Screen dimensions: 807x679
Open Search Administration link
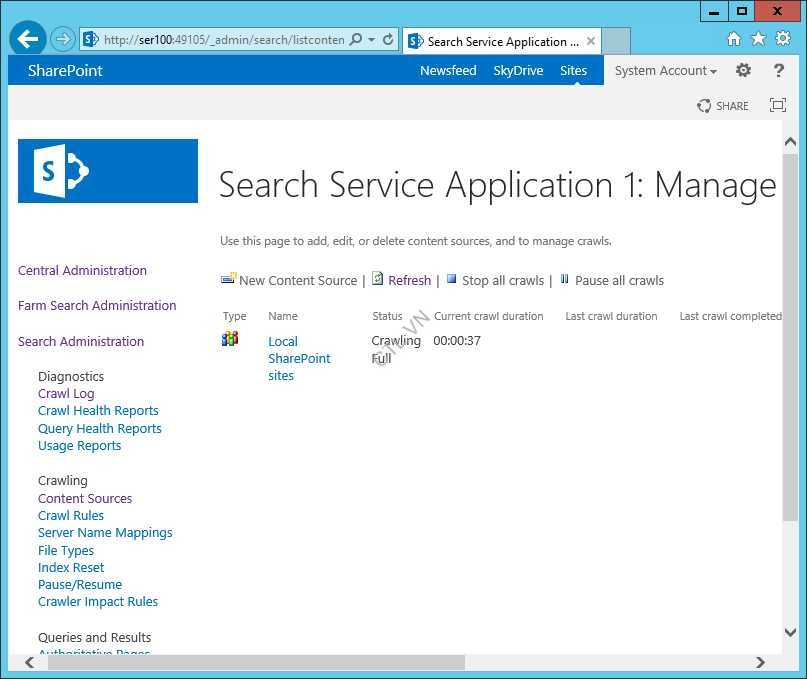tap(81, 341)
